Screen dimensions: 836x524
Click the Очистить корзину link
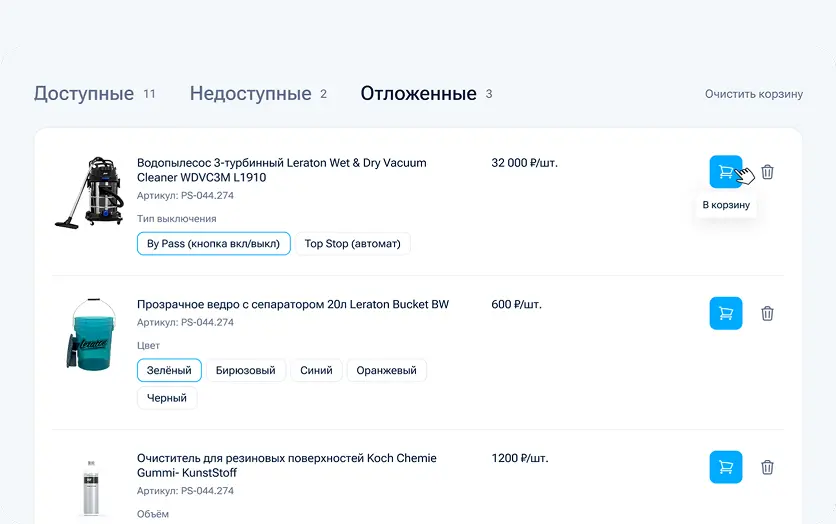(754, 94)
